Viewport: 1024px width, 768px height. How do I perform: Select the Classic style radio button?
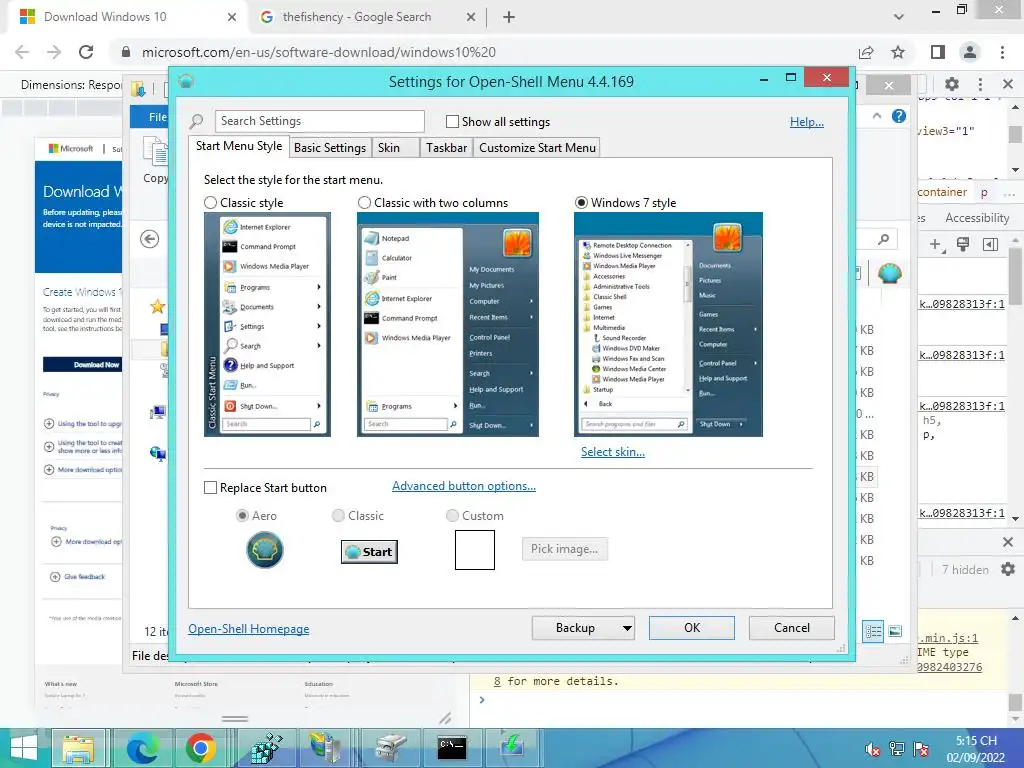tap(210, 203)
